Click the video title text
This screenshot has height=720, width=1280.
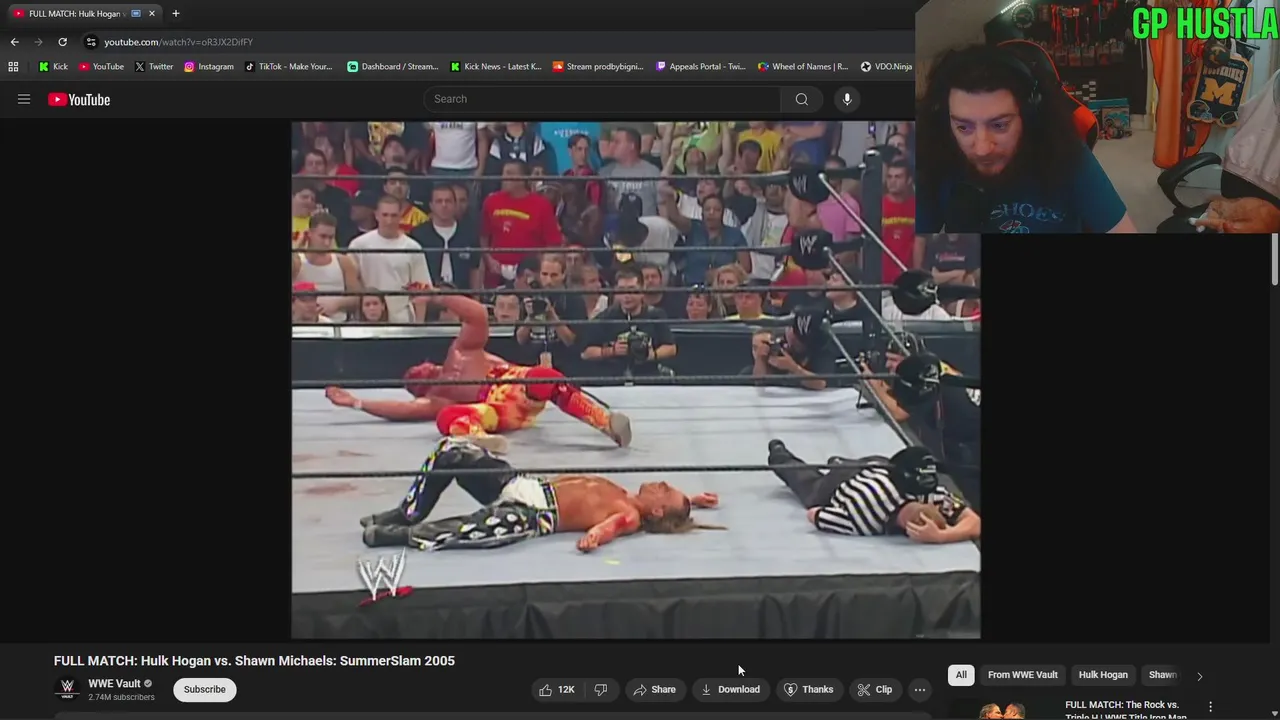click(x=254, y=661)
